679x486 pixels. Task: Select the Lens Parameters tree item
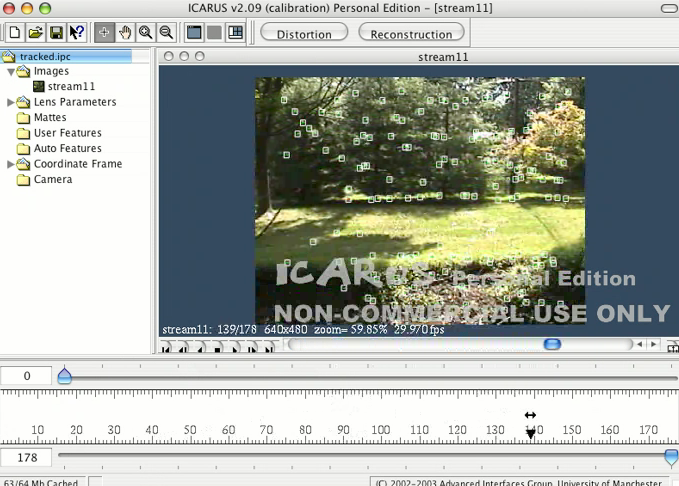point(75,102)
